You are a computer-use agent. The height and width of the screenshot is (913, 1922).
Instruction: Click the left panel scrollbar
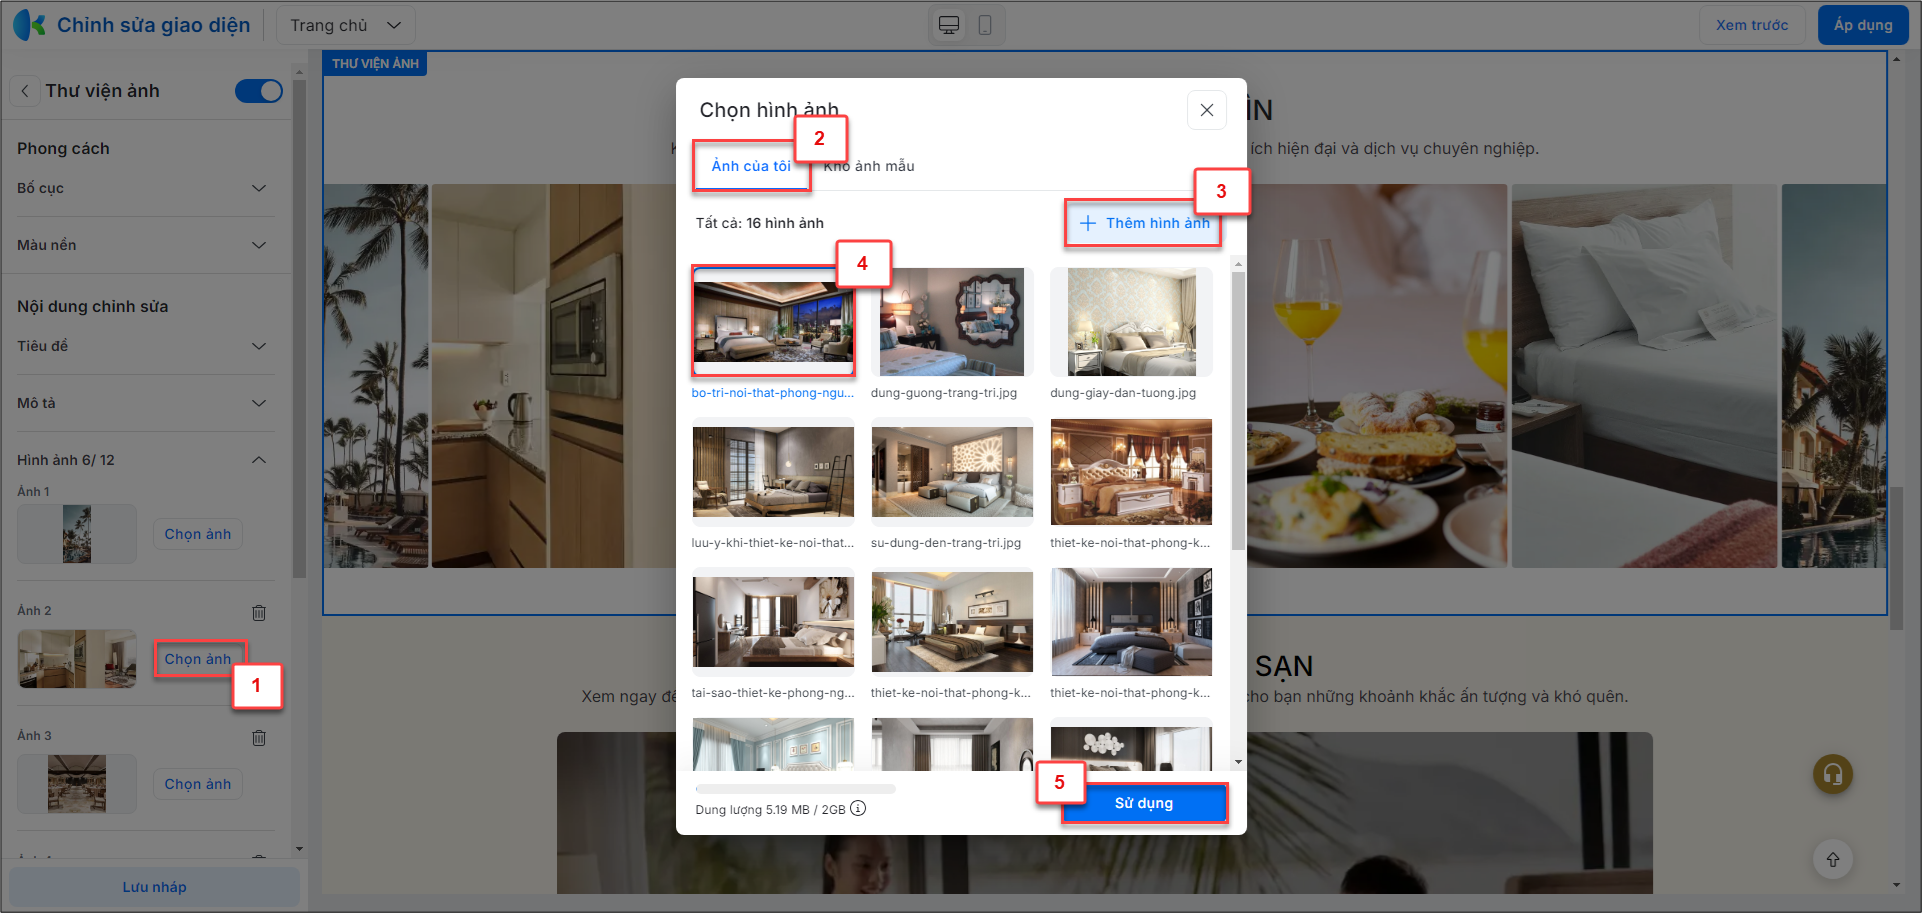[298, 330]
